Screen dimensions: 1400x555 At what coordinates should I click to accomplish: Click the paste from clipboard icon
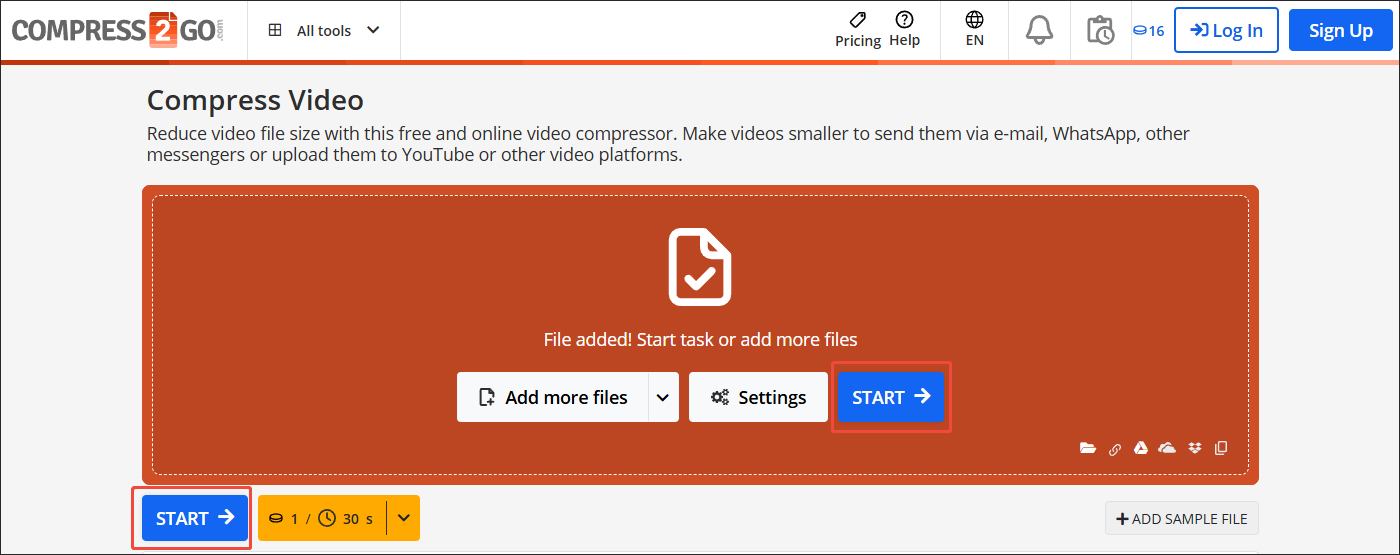coord(1221,448)
